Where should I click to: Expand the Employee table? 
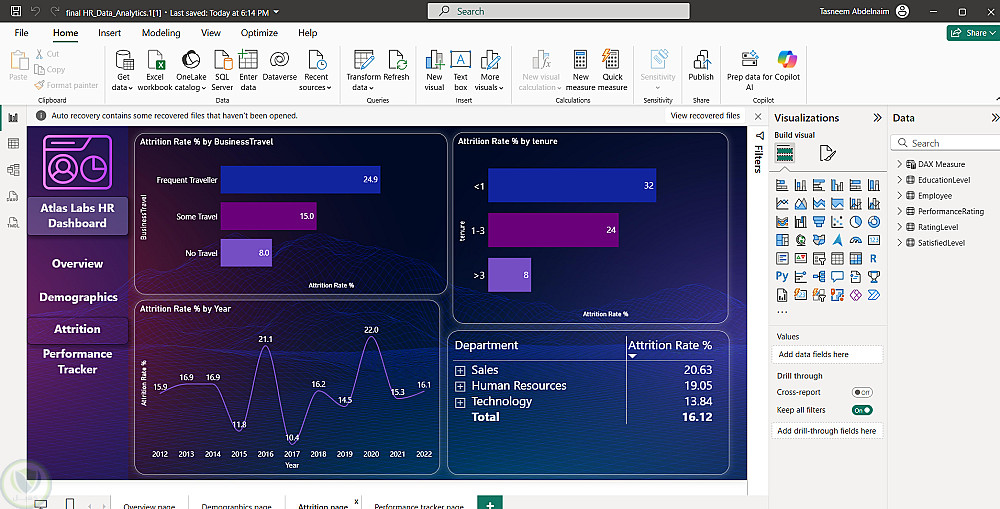pyautogui.click(x=900, y=196)
